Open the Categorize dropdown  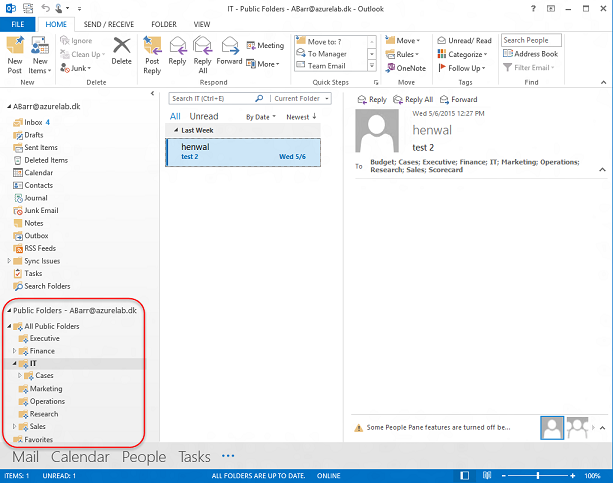462,54
